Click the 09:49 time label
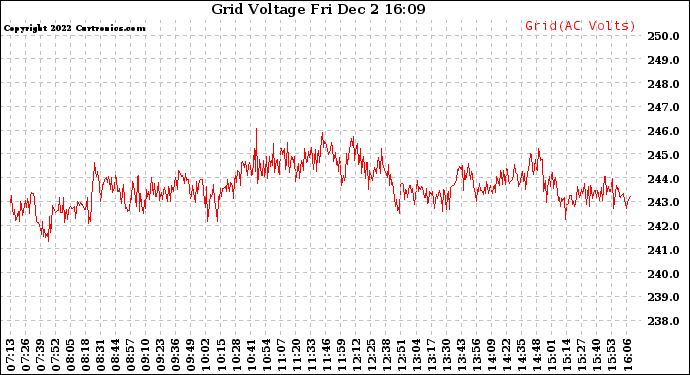 pos(190,355)
